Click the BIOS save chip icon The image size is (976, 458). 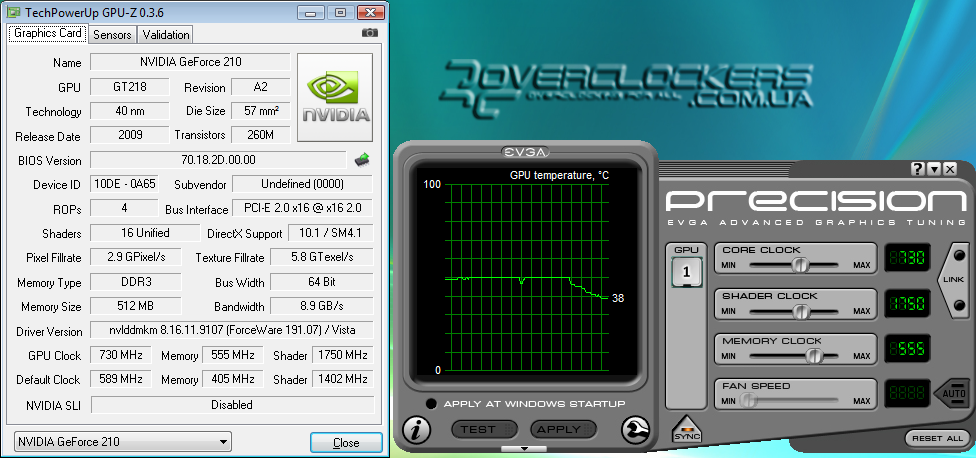pos(362,160)
